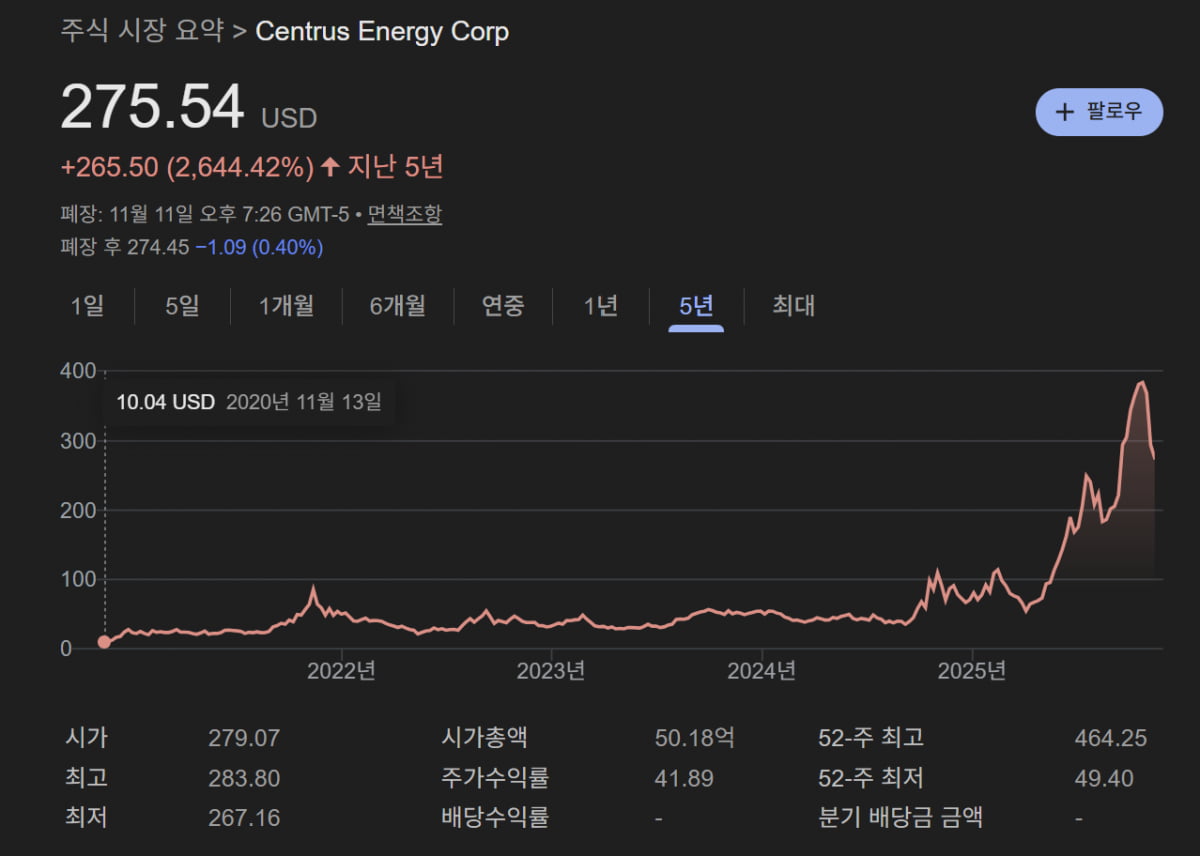
Task: Follow the stock with the 팔로우 button
Action: coord(1099,111)
